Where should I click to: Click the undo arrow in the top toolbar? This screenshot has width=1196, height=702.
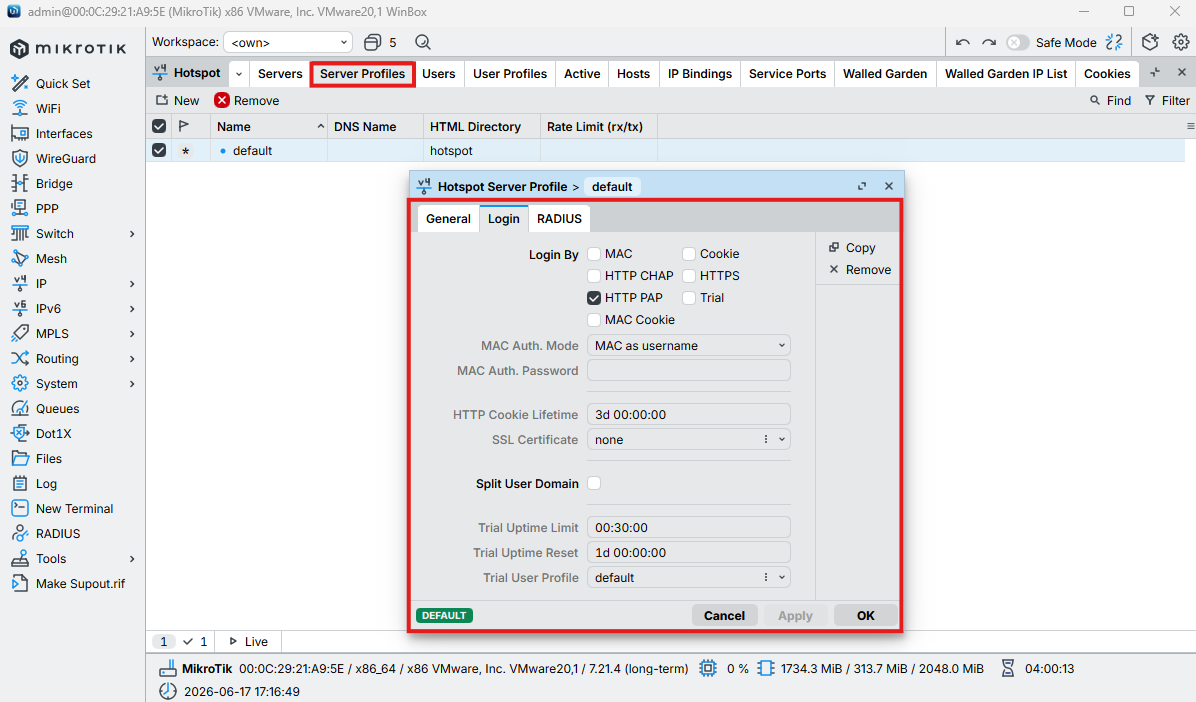point(963,43)
